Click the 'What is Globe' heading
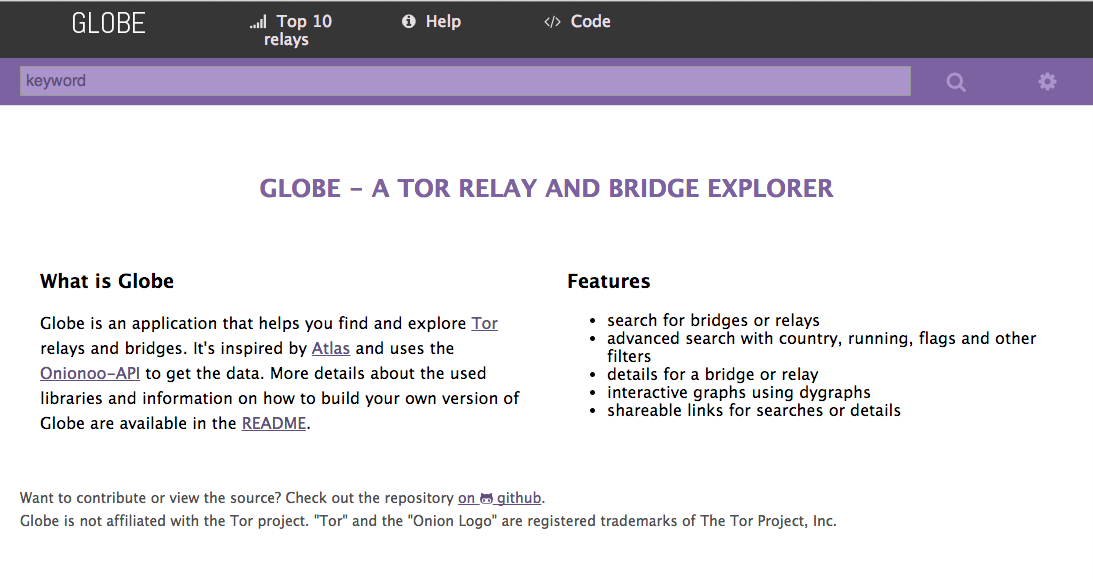 coord(107,282)
